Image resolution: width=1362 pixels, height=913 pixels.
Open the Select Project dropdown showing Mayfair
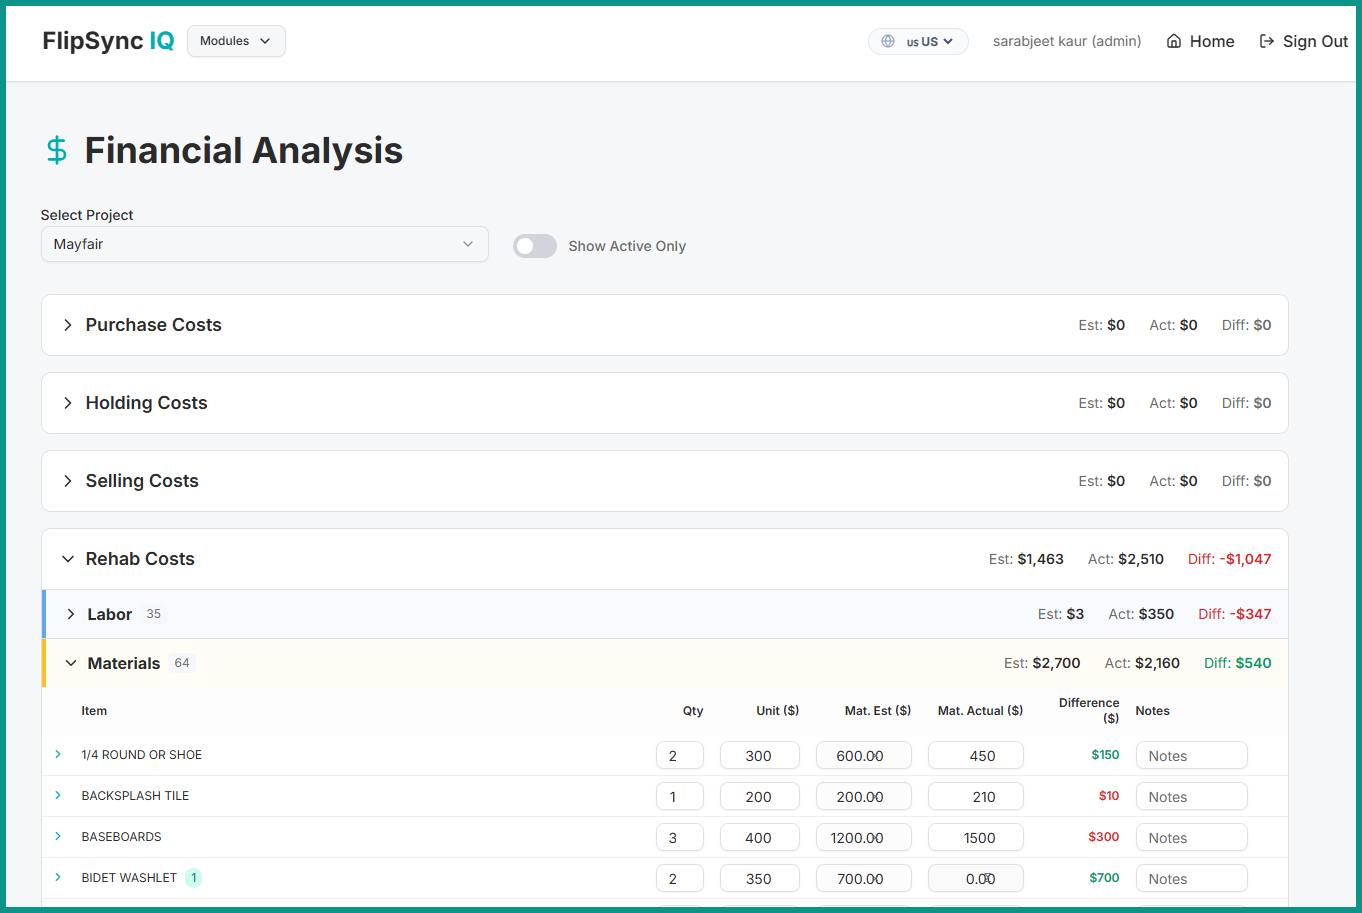point(264,244)
